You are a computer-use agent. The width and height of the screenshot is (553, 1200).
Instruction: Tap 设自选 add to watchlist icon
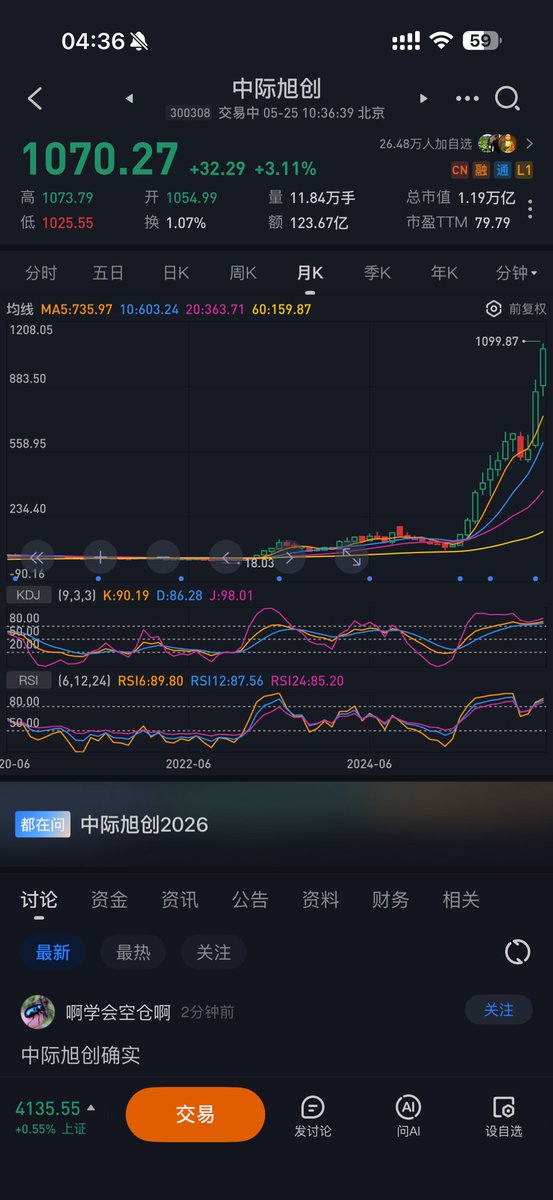(x=503, y=1116)
